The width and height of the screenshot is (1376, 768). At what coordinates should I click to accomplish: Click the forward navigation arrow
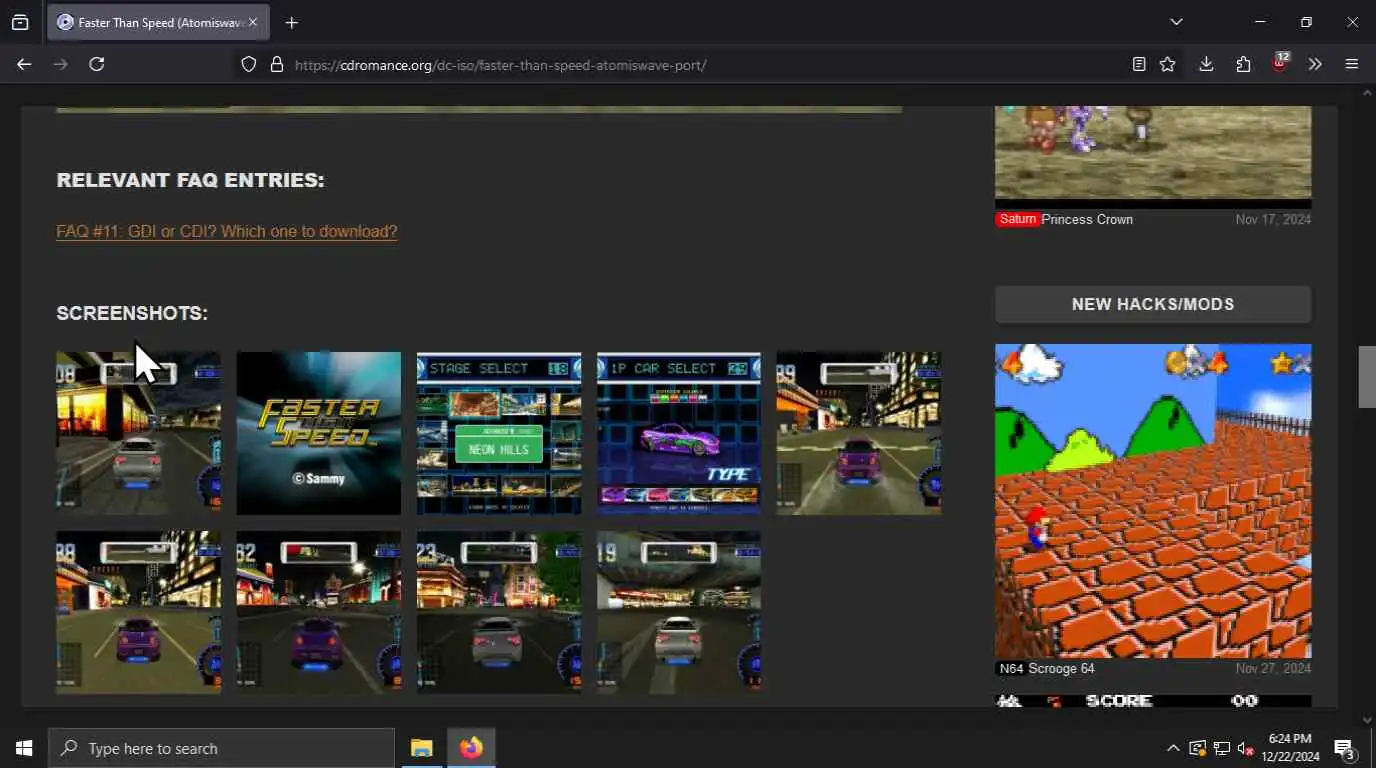click(60, 64)
